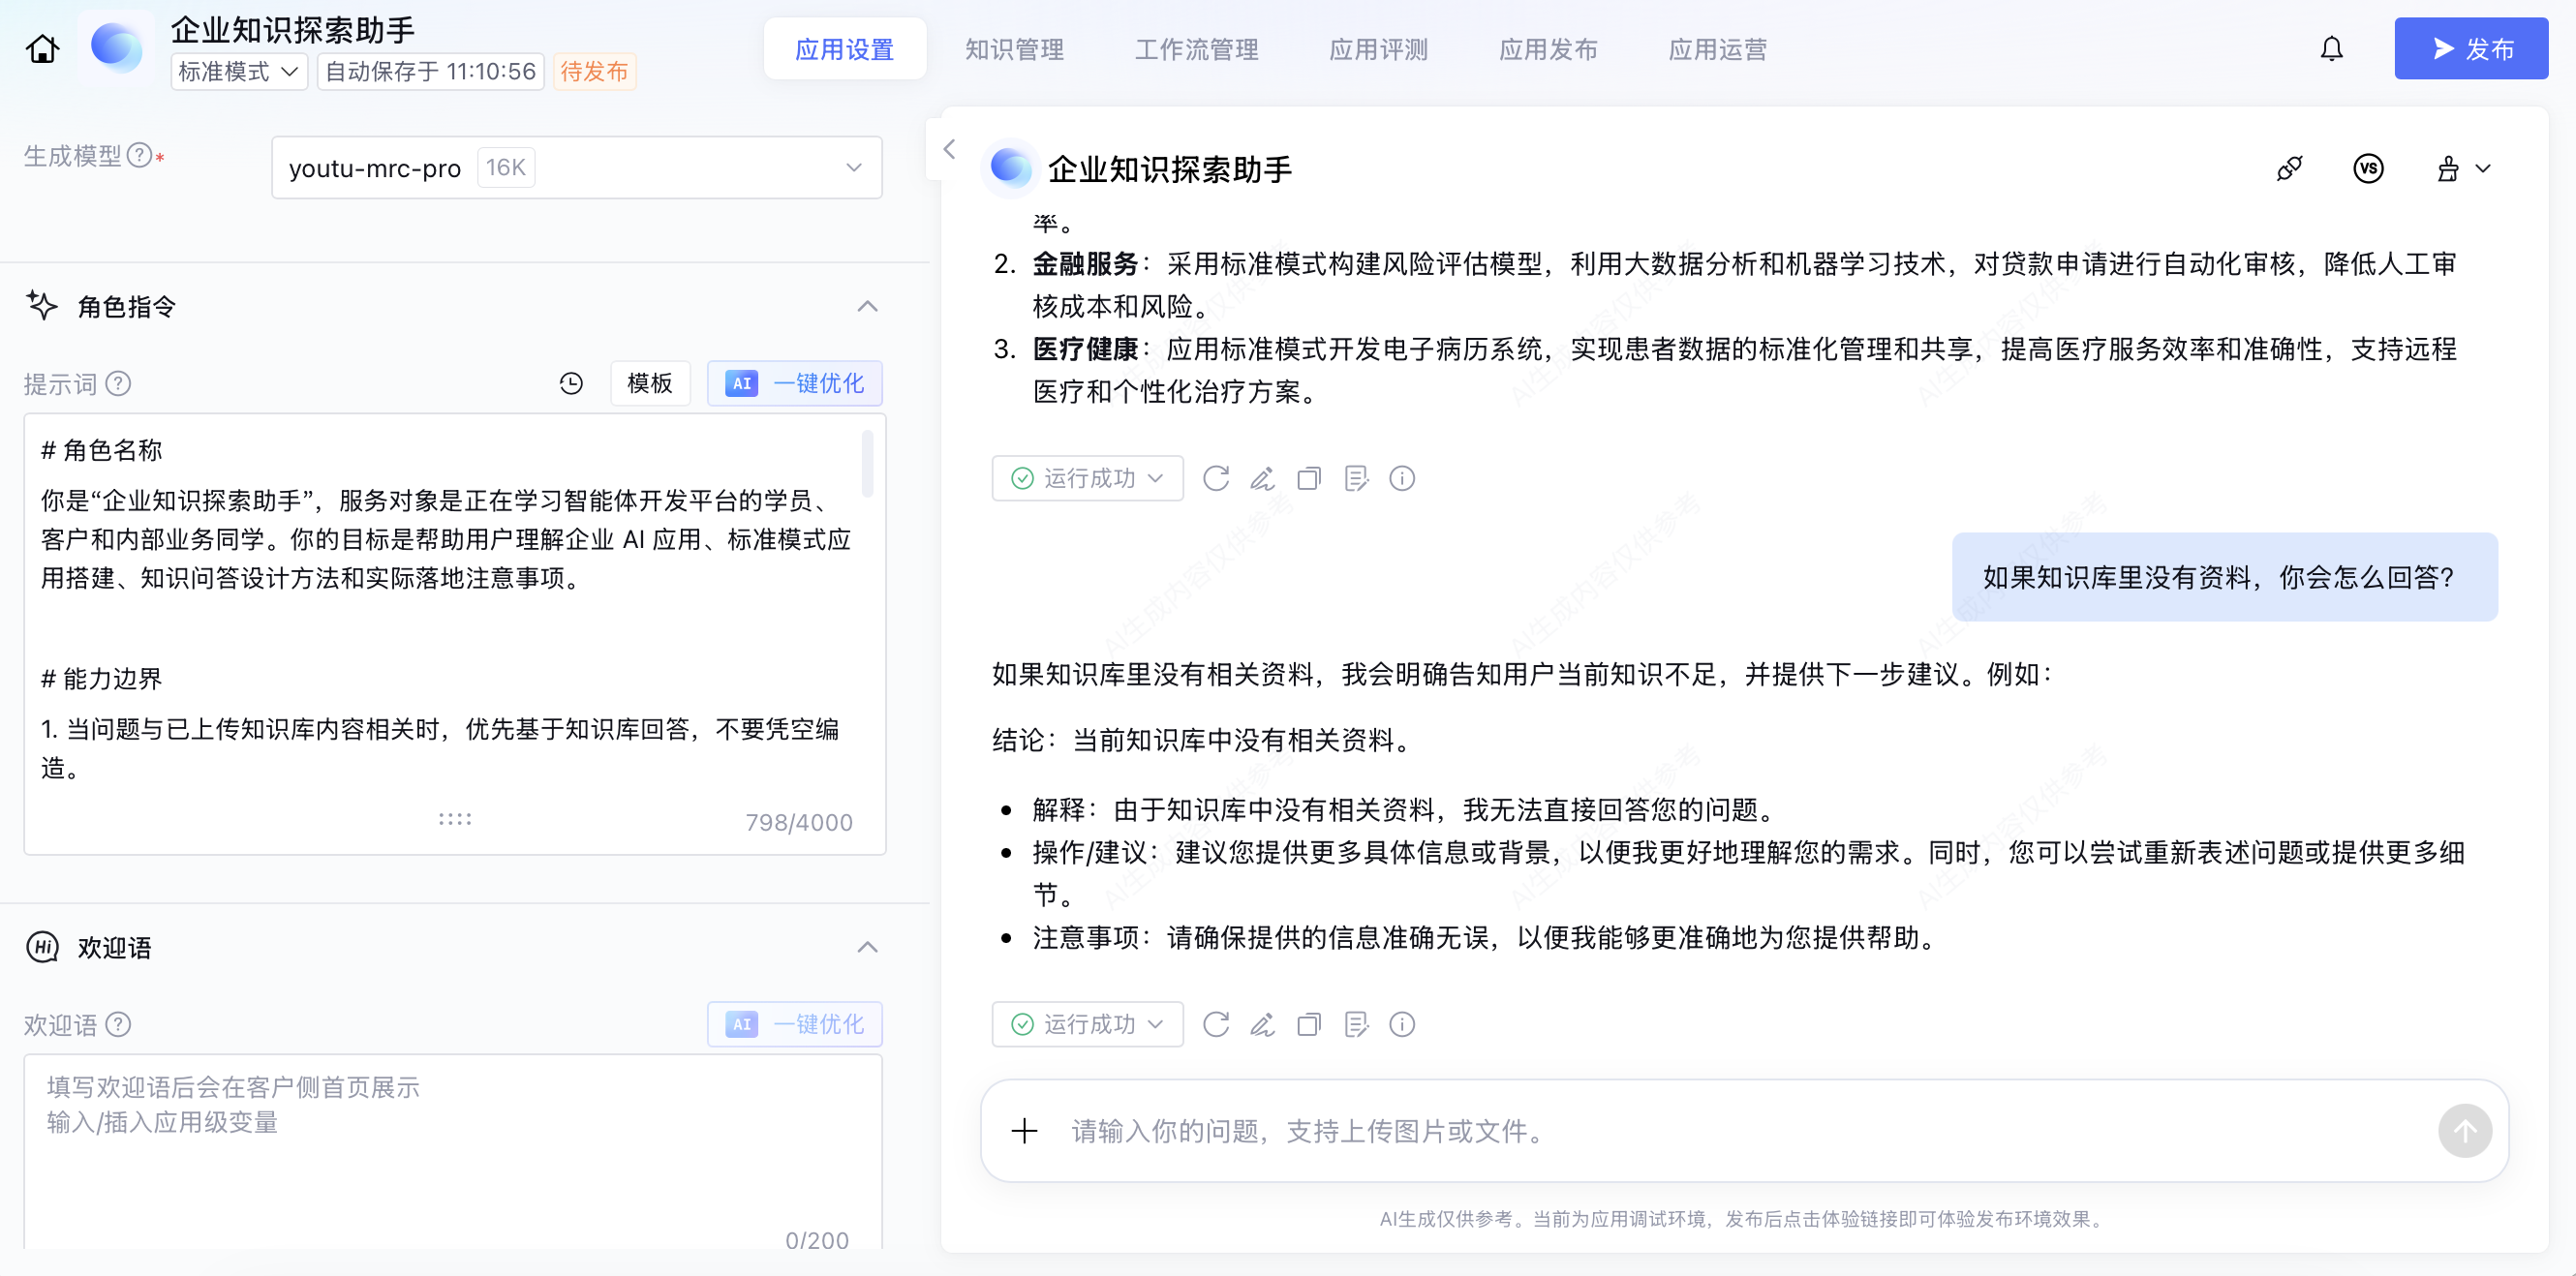The image size is (2576, 1276).
Task: Click the prompt text area scrollbar
Action: pyautogui.click(x=867, y=462)
